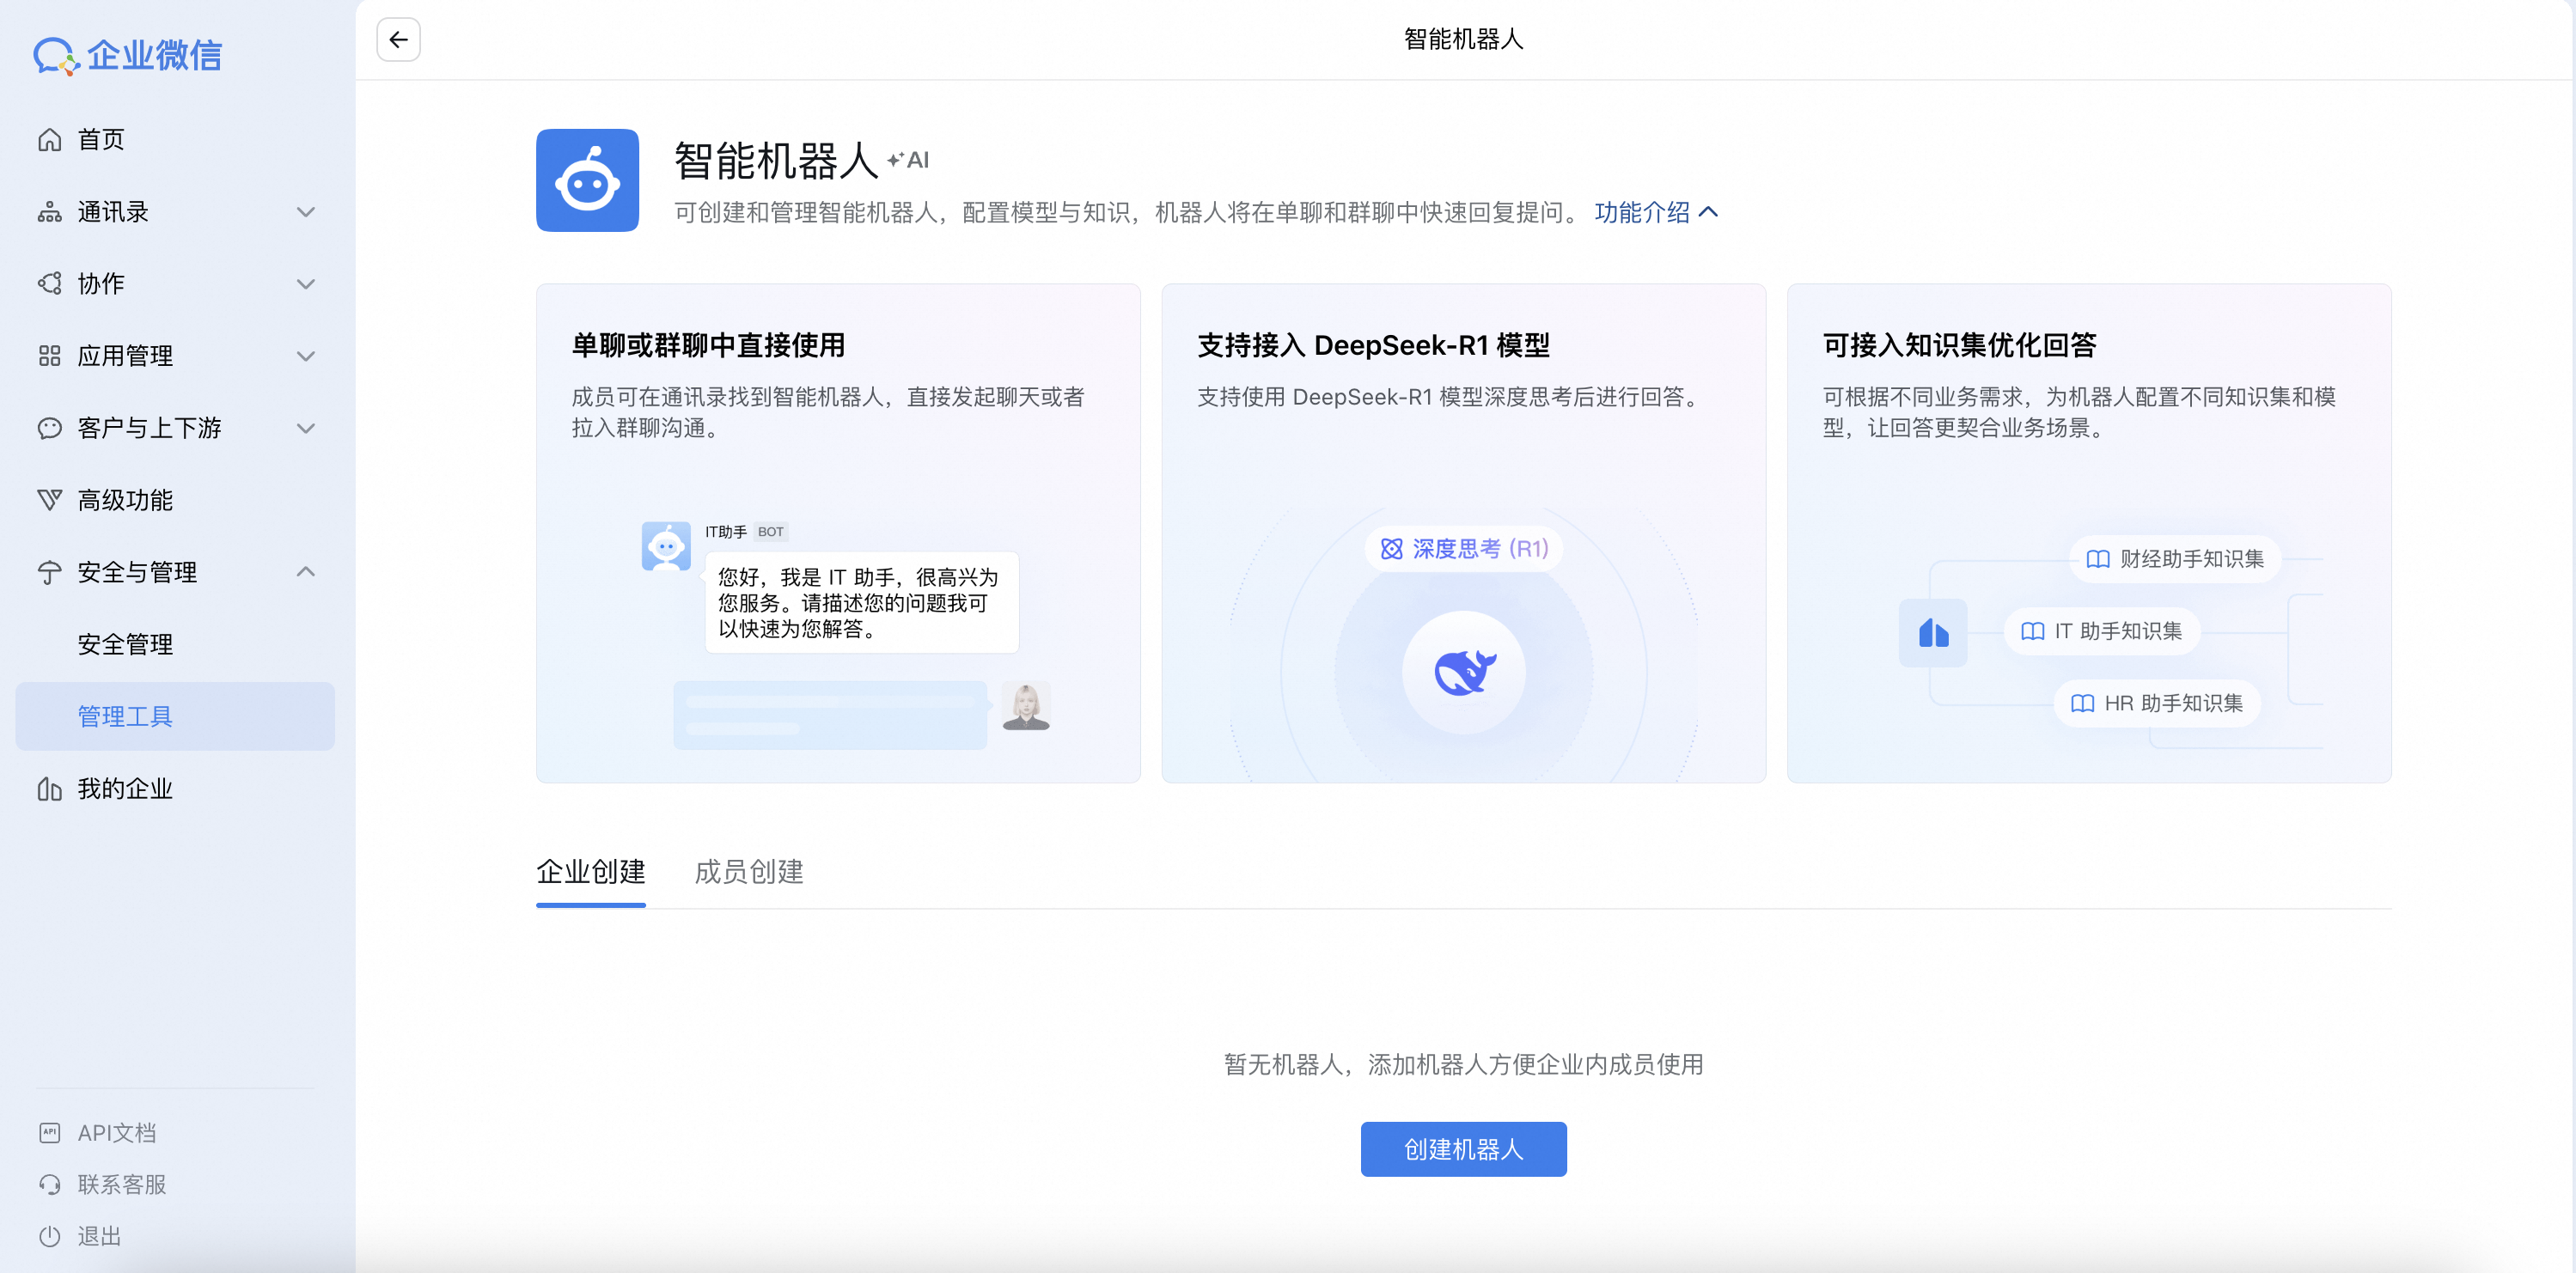Screen dimensions: 2576x1273
Task: Click the umbrella icon beside 安全与管理
Action: (50, 572)
